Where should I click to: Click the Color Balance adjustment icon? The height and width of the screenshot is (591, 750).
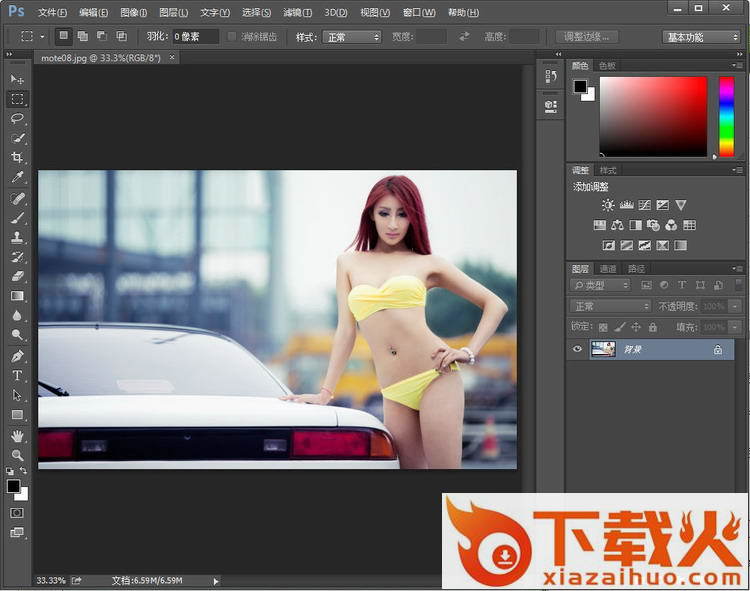click(618, 225)
